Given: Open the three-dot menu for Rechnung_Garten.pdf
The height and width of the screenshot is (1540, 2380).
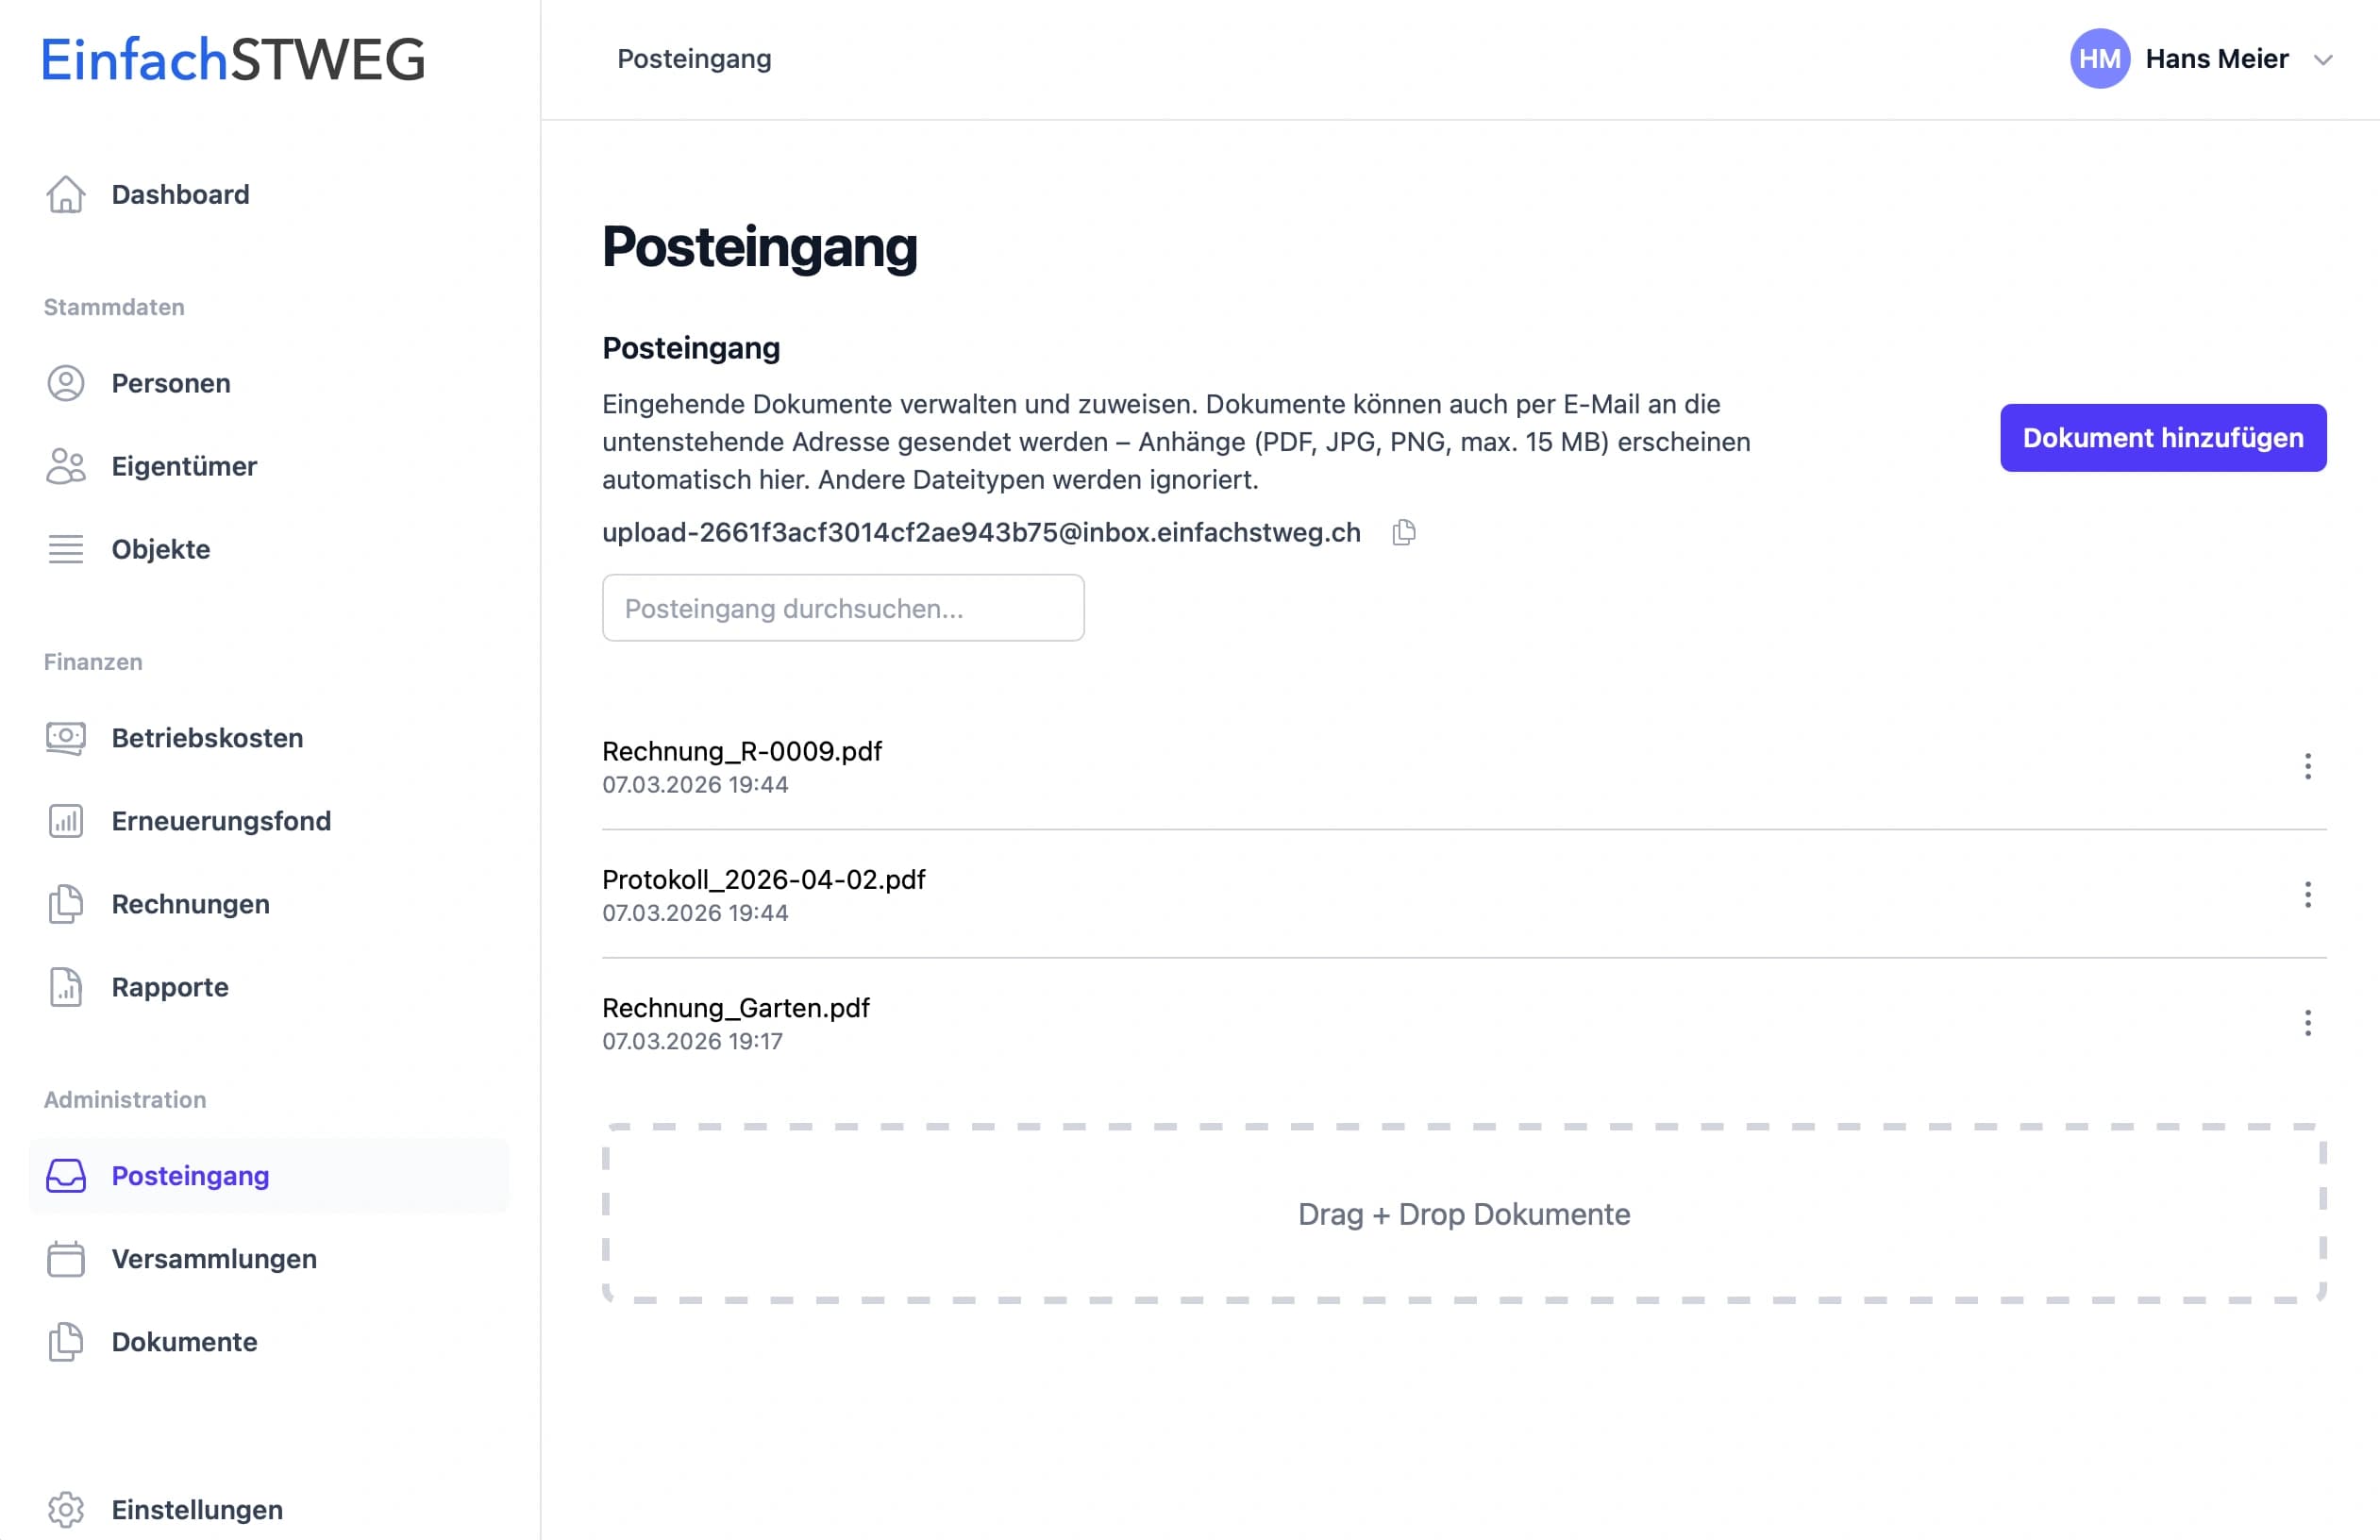Looking at the screenshot, I should click(x=2308, y=1023).
